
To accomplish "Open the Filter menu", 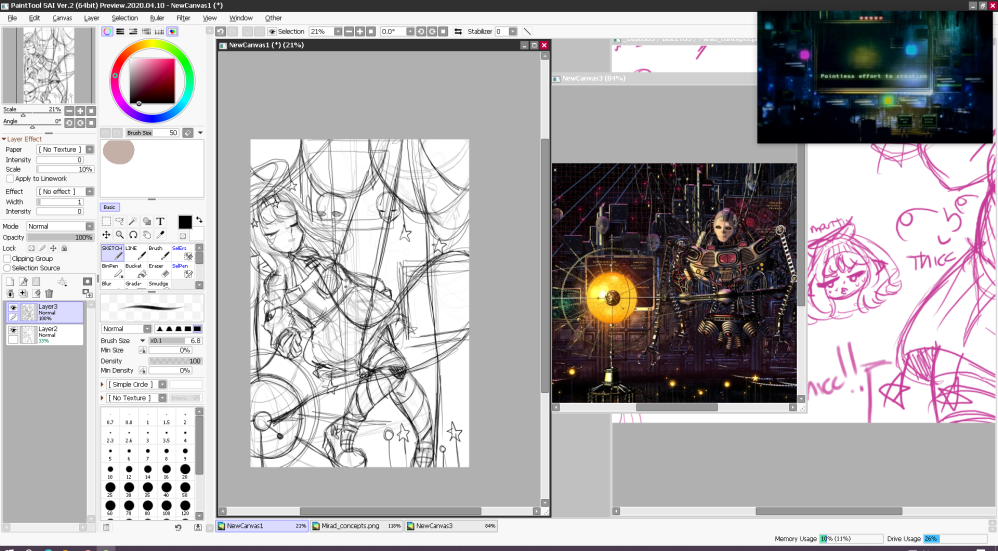I will 183,18.
